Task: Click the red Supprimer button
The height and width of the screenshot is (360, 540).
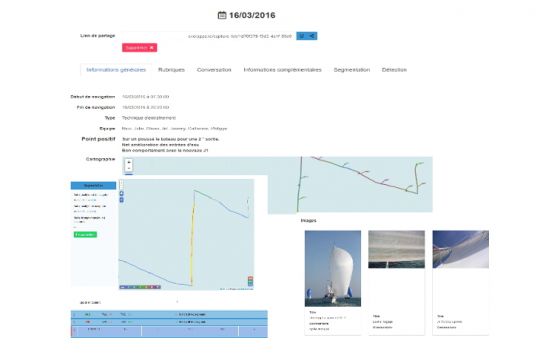Action: [x=139, y=48]
